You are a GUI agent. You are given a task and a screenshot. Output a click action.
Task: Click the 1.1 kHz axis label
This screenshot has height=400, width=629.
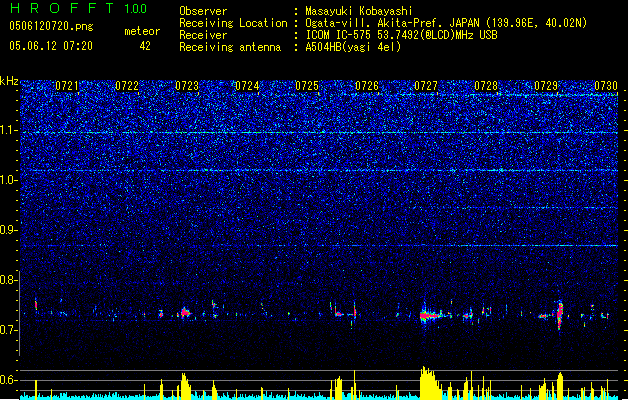pyautogui.click(x=9, y=130)
